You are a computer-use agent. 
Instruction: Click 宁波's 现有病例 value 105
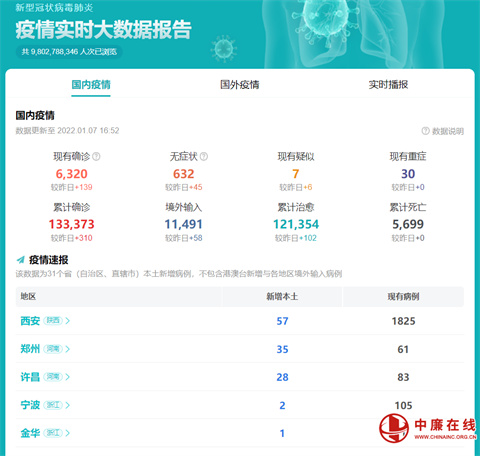pos(403,405)
